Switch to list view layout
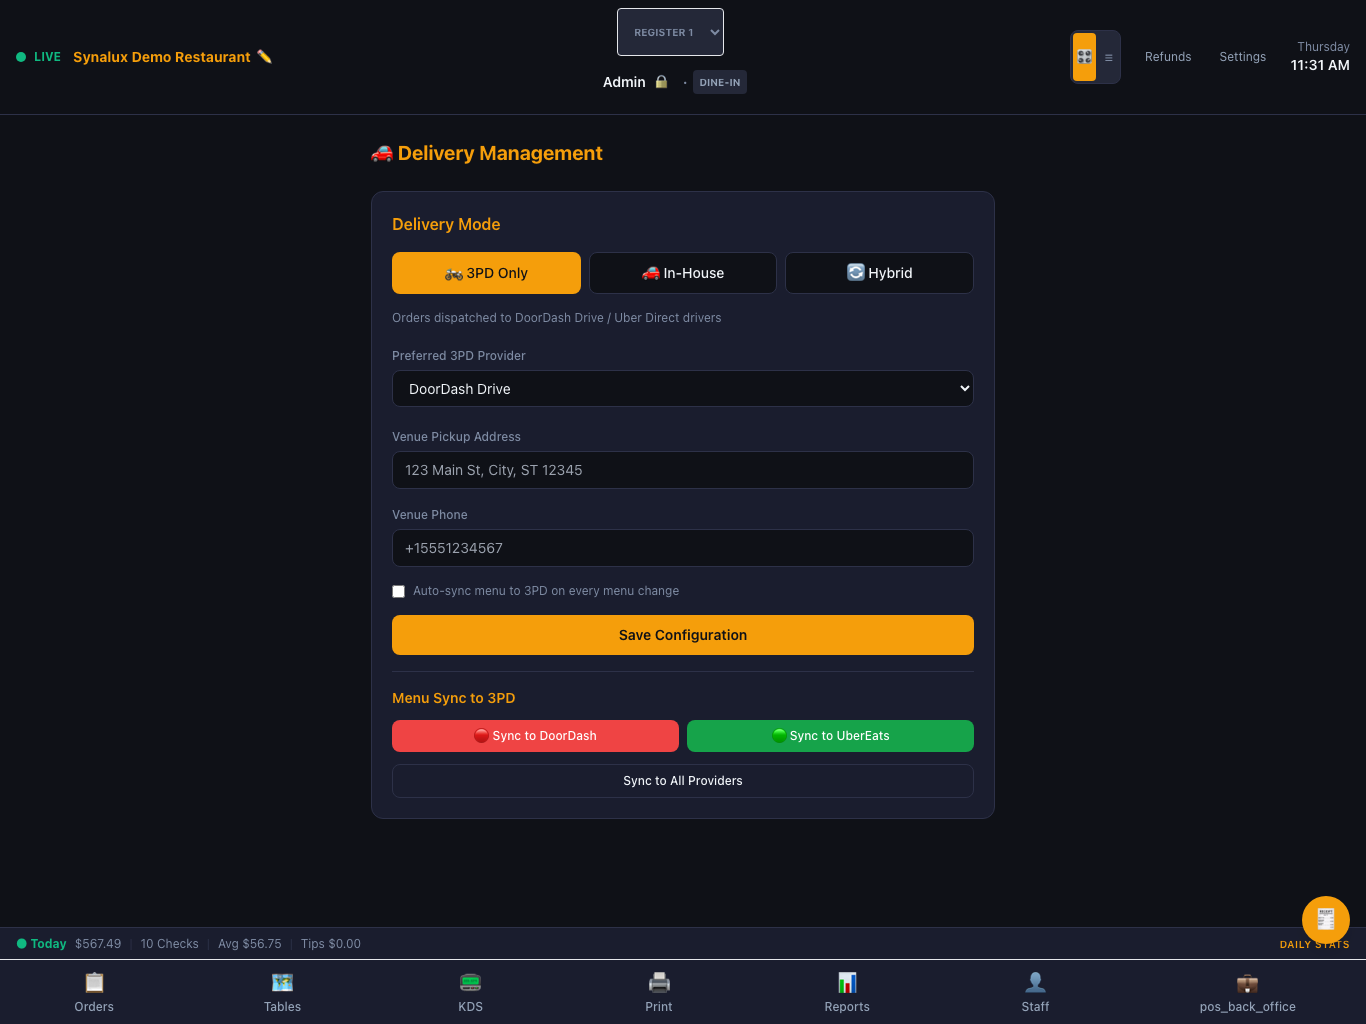This screenshot has width=1366, height=1024. (1108, 57)
